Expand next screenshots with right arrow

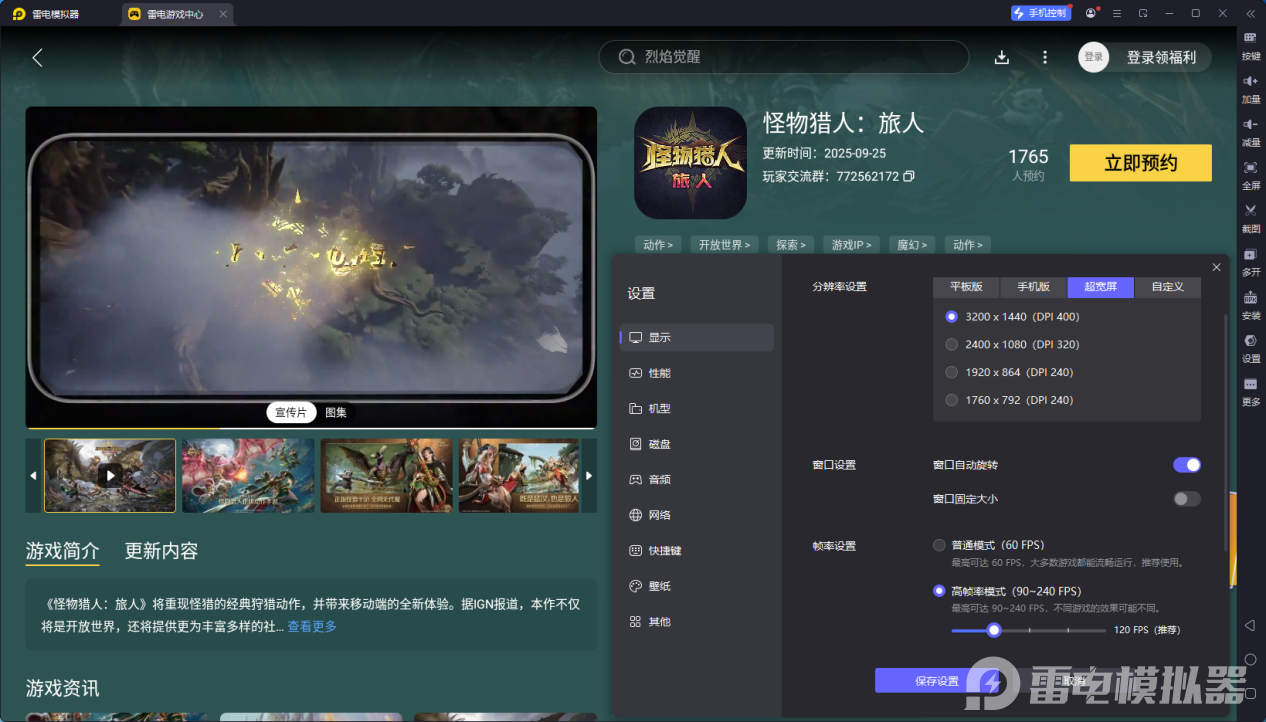tap(589, 475)
